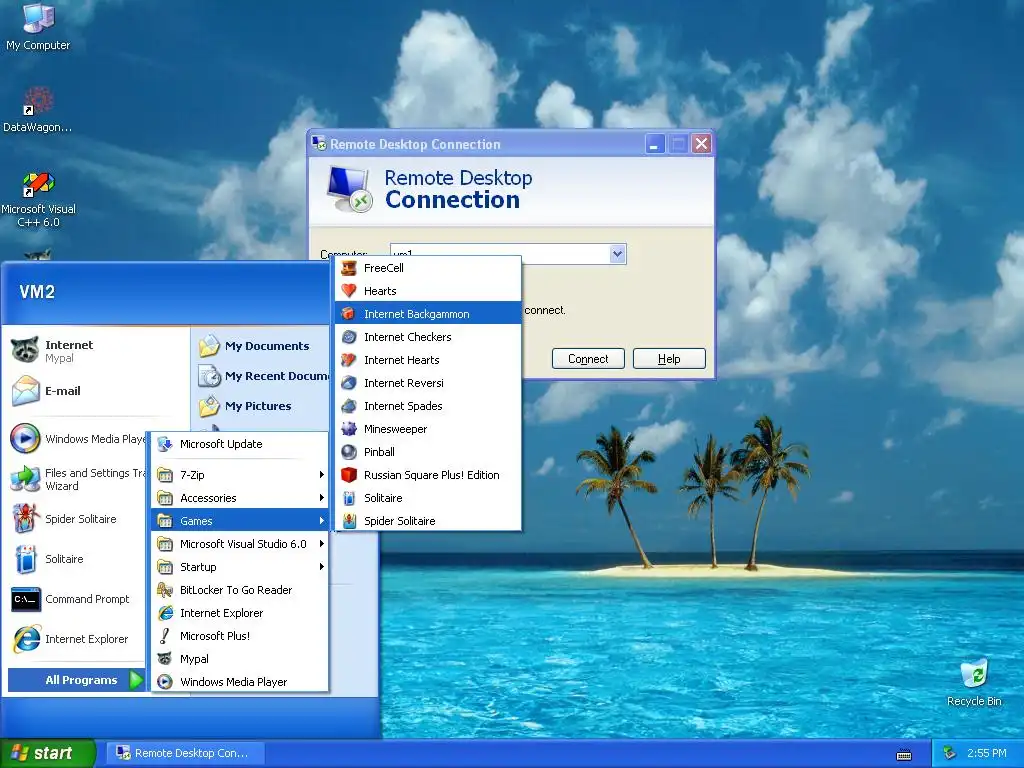1024x768 pixels.
Task: Expand the Games submenu arrow
Action: 321,520
